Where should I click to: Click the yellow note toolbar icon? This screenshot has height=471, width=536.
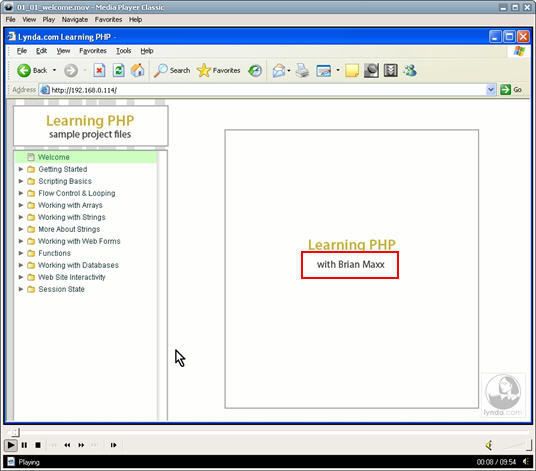pyautogui.click(x=352, y=71)
